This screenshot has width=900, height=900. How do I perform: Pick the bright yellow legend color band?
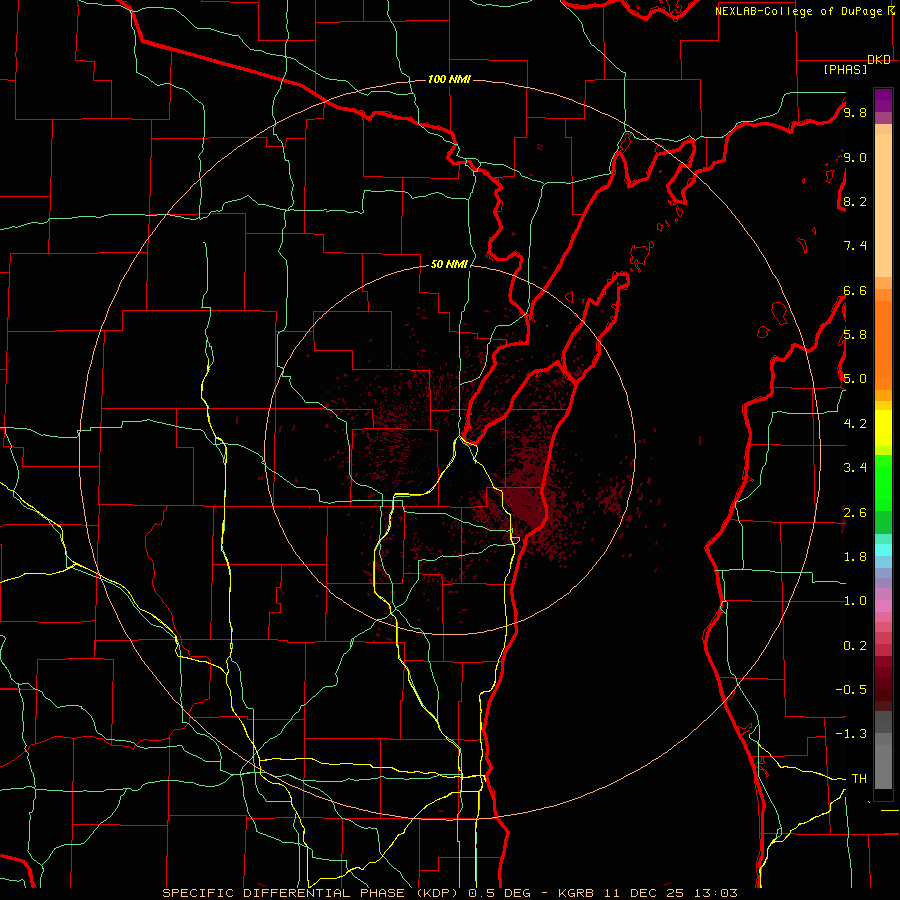tap(883, 428)
